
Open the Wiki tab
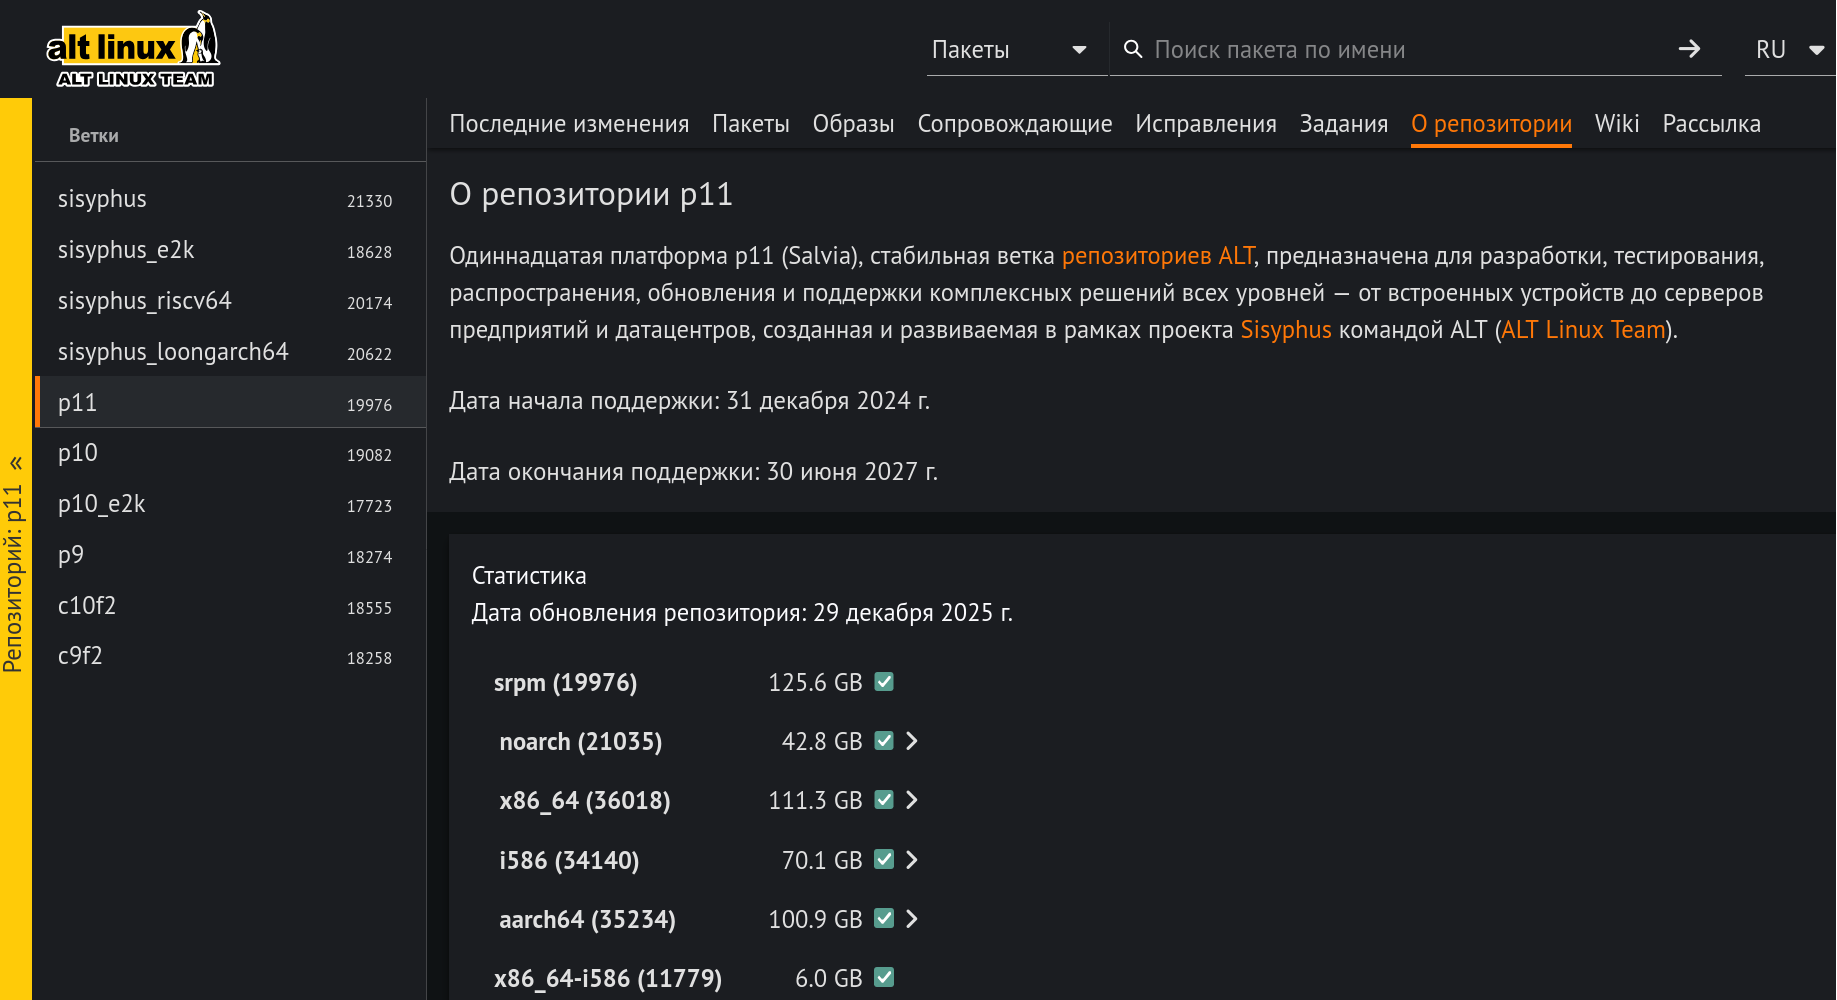[1616, 124]
